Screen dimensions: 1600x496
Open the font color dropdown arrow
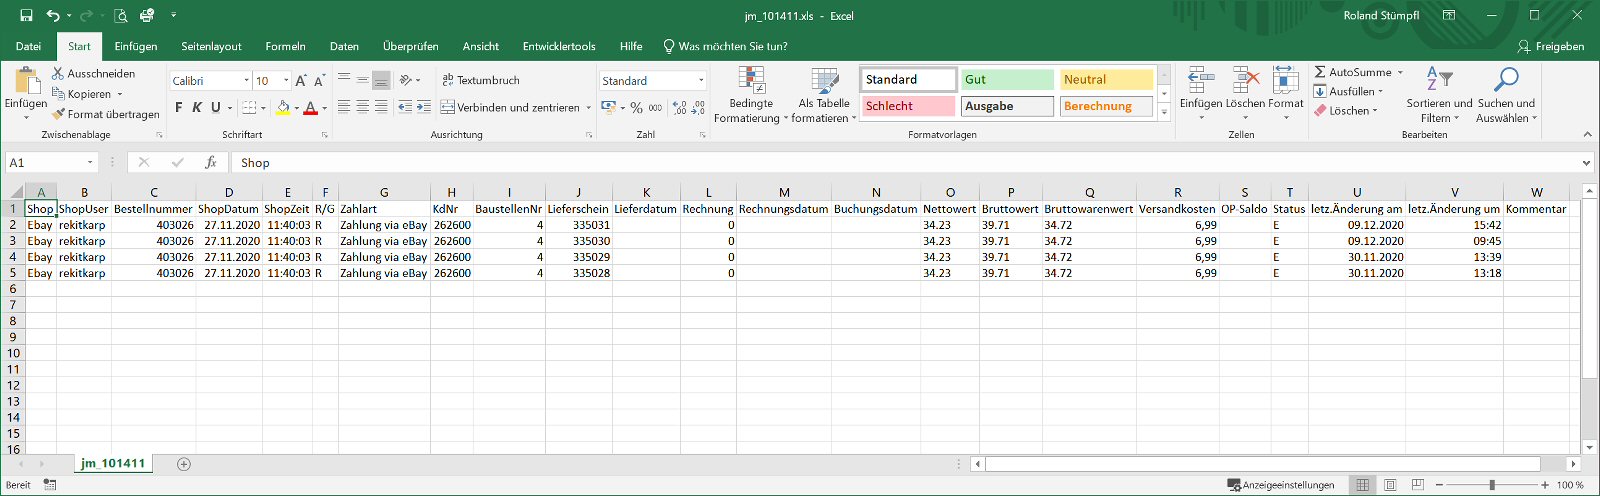click(x=324, y=108)
